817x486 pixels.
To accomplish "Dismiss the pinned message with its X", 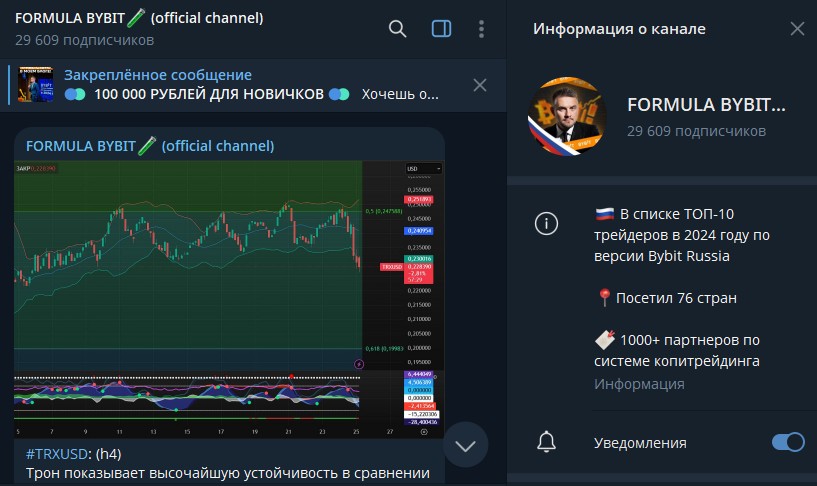I will (480, 85).
